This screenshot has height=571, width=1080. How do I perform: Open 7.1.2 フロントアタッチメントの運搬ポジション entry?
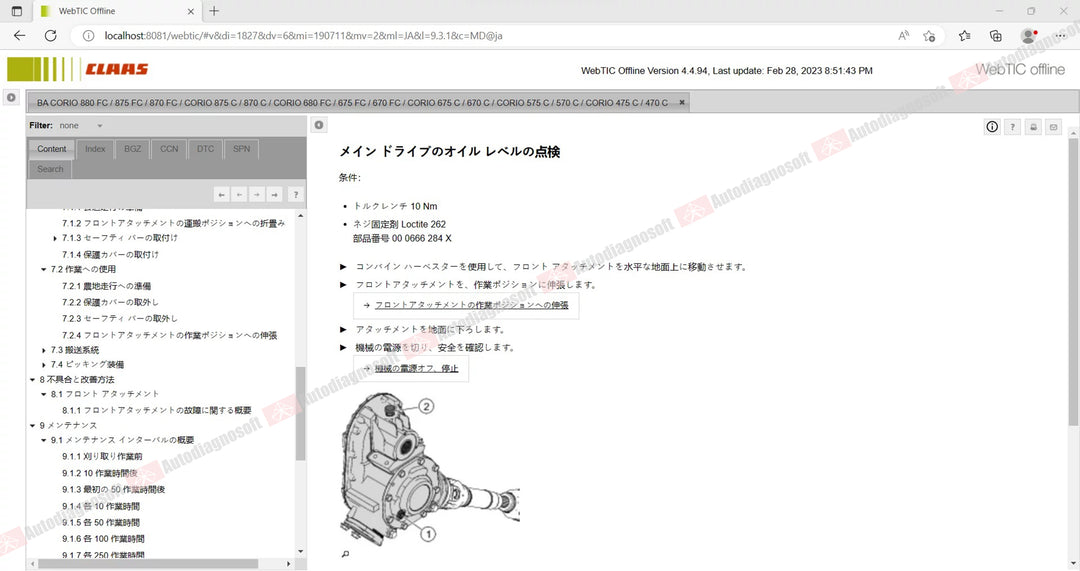click(x=173, y=223)
